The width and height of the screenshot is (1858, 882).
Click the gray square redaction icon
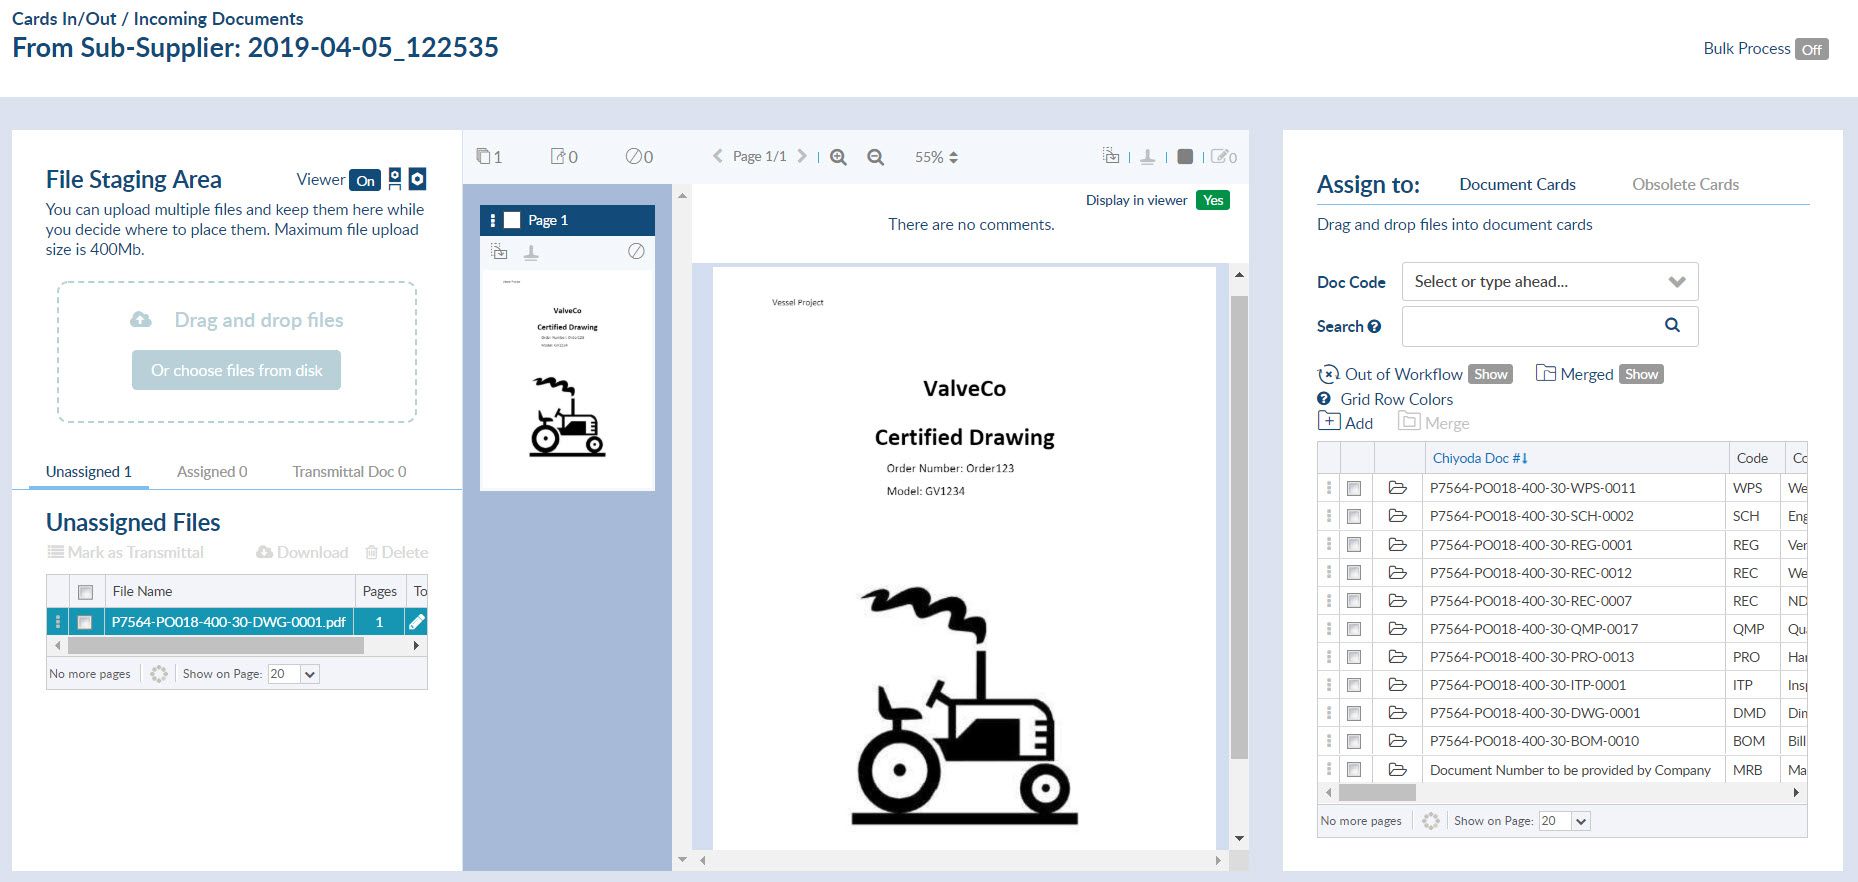(1185, 156)
